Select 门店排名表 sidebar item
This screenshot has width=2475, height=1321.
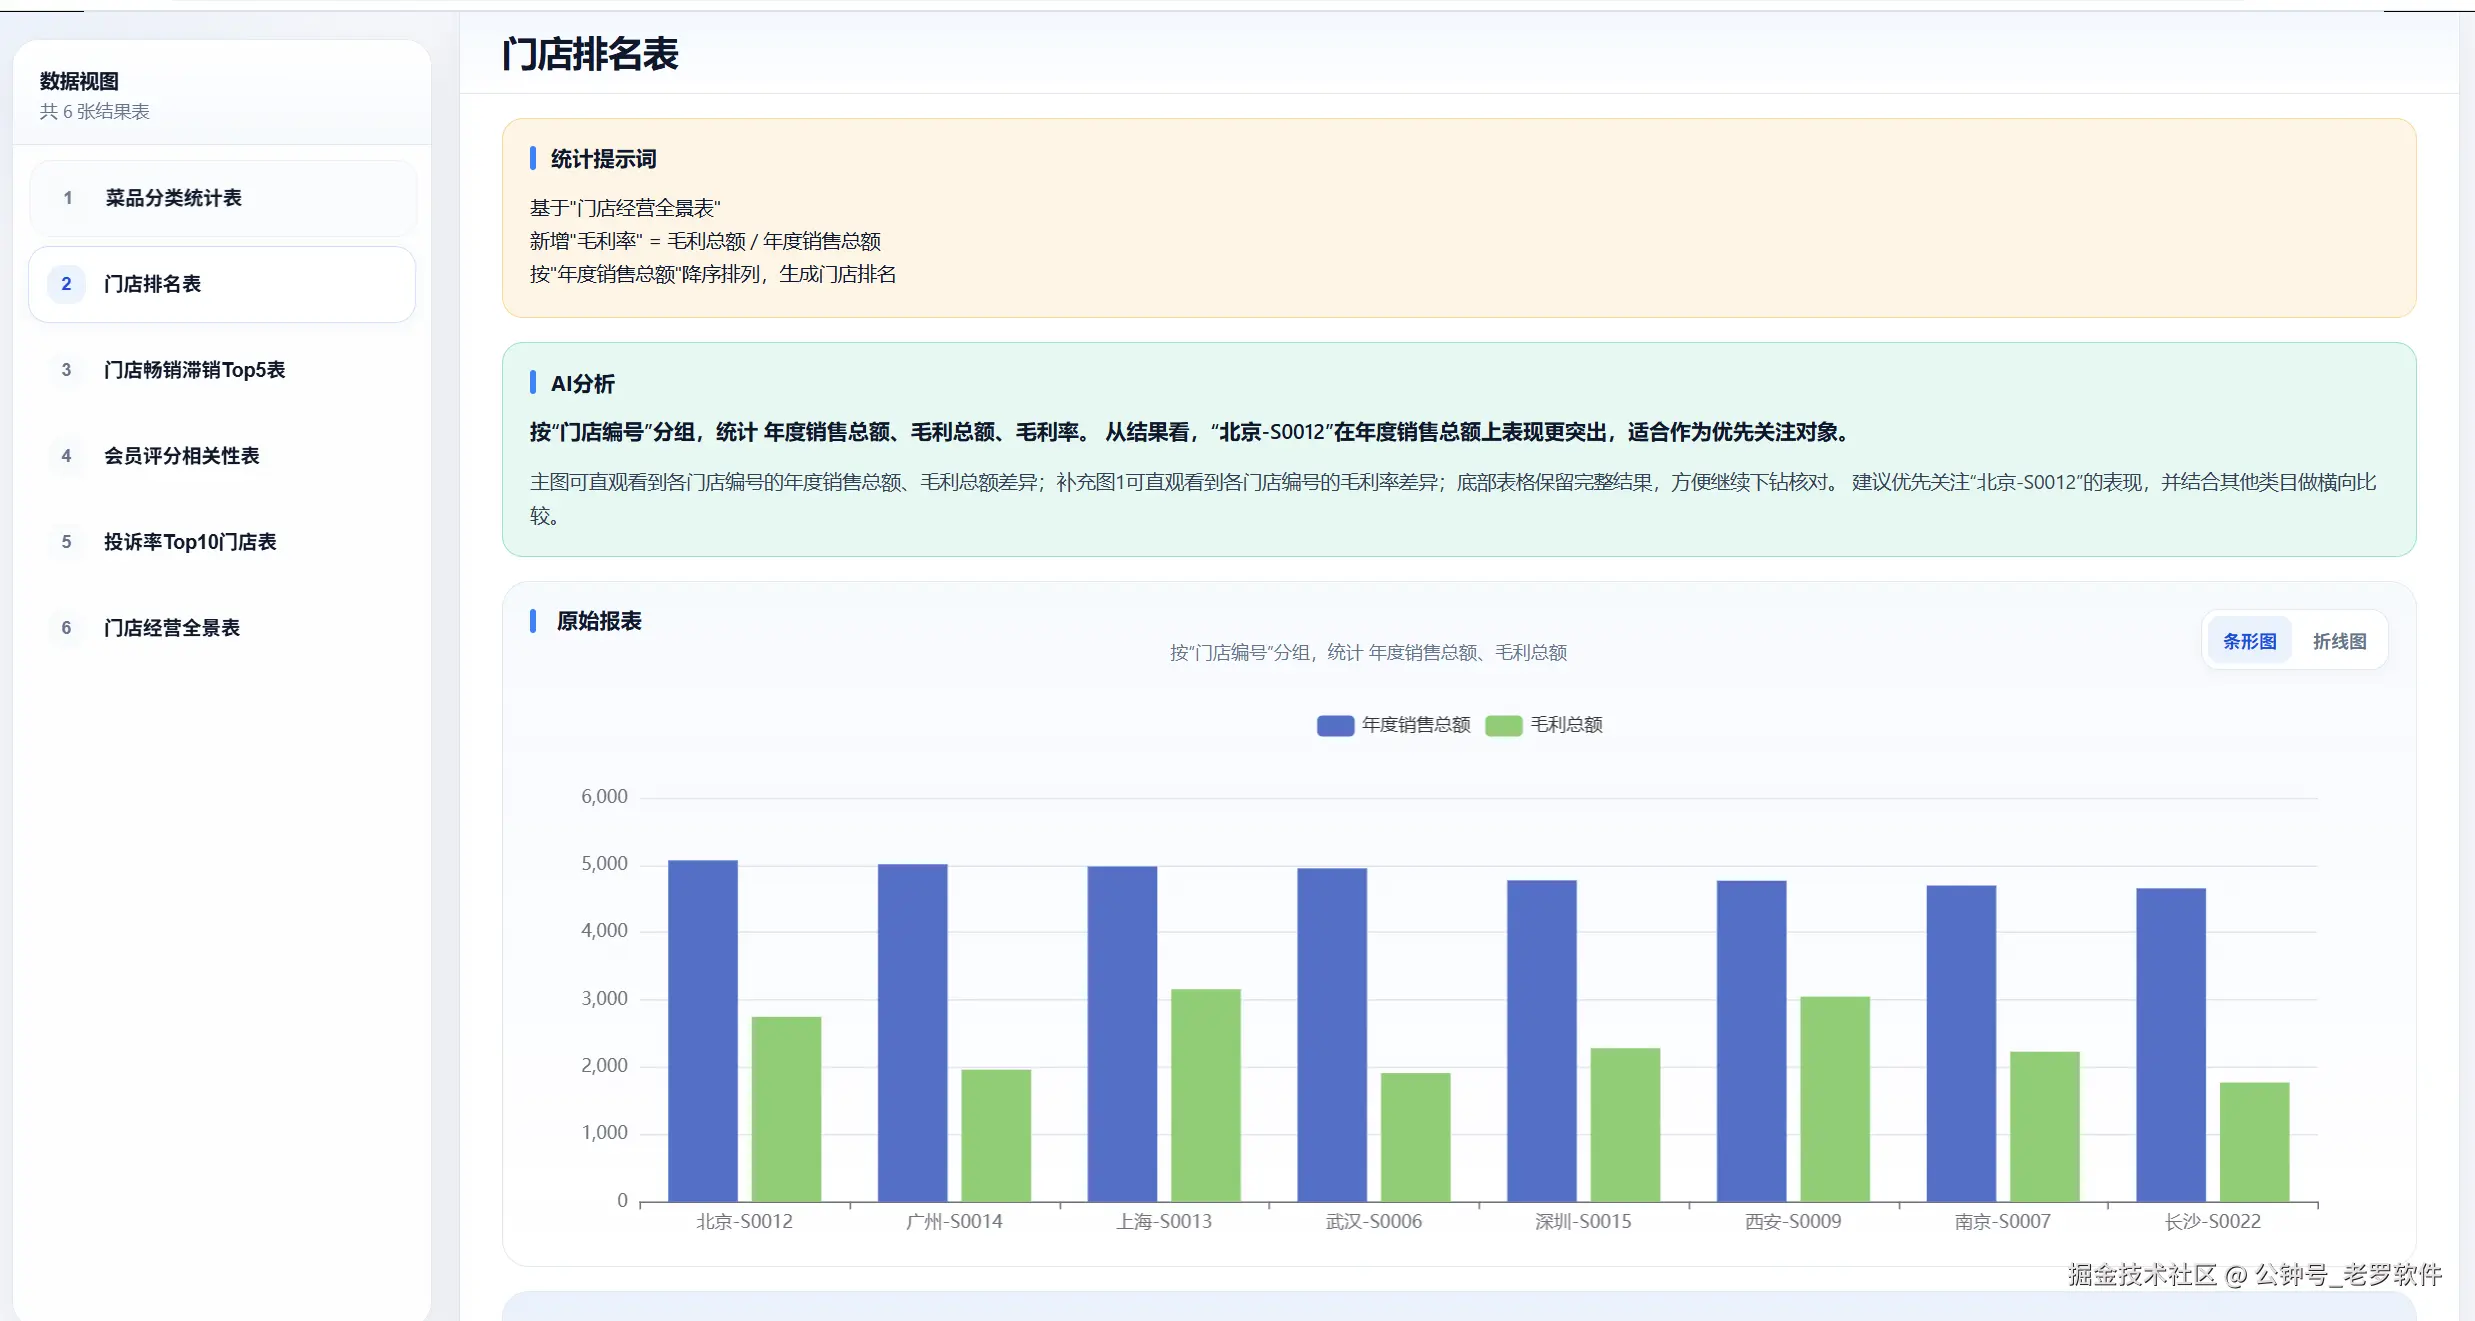tap(222, 284)
